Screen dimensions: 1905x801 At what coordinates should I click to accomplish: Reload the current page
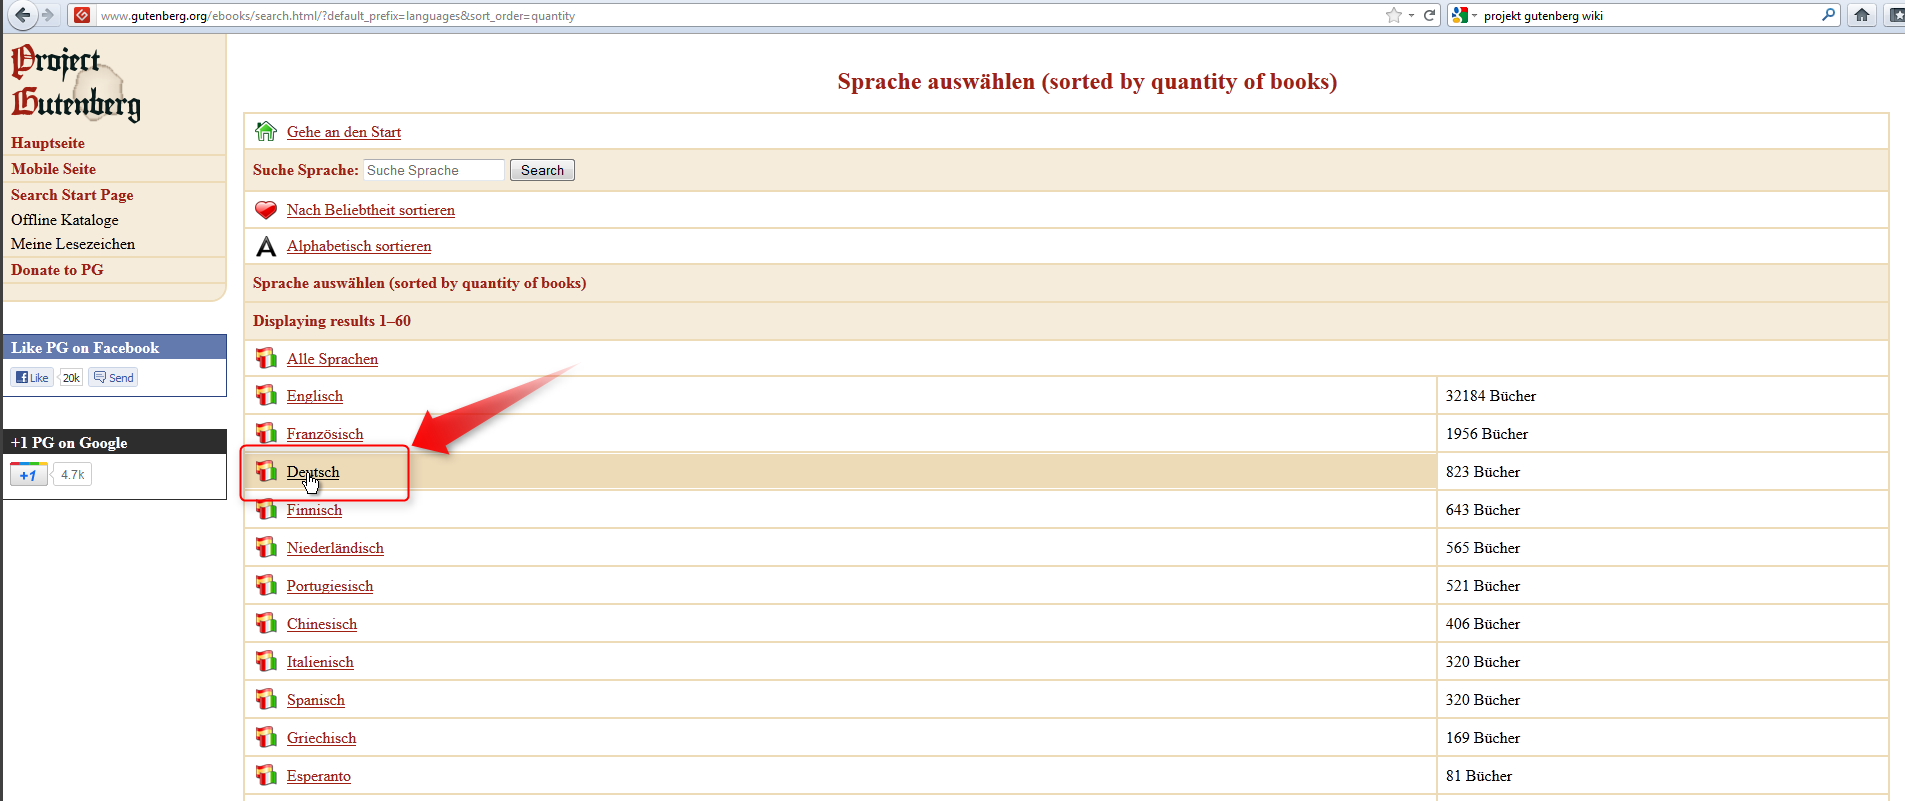coord(1430,15)
